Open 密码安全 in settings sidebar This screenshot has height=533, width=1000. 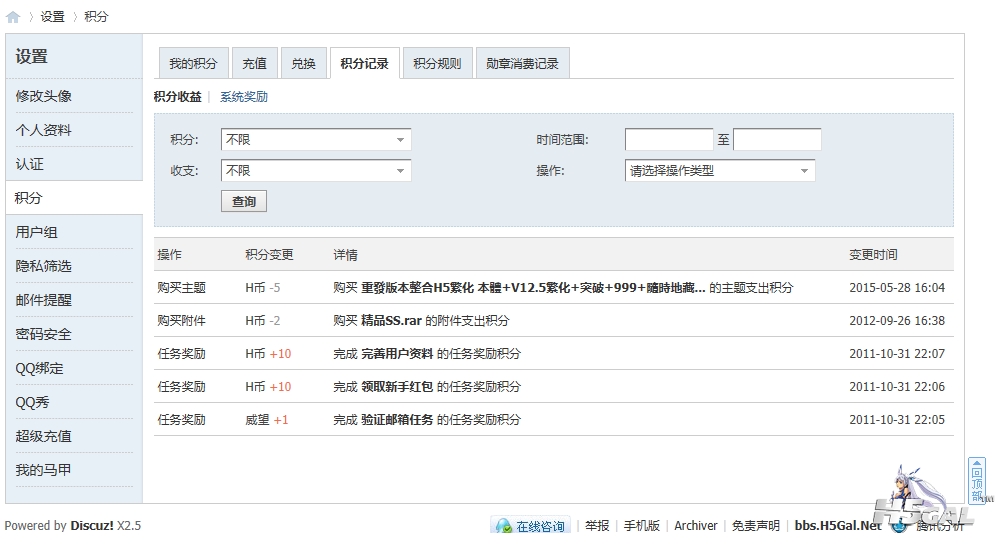click(44, 334)
